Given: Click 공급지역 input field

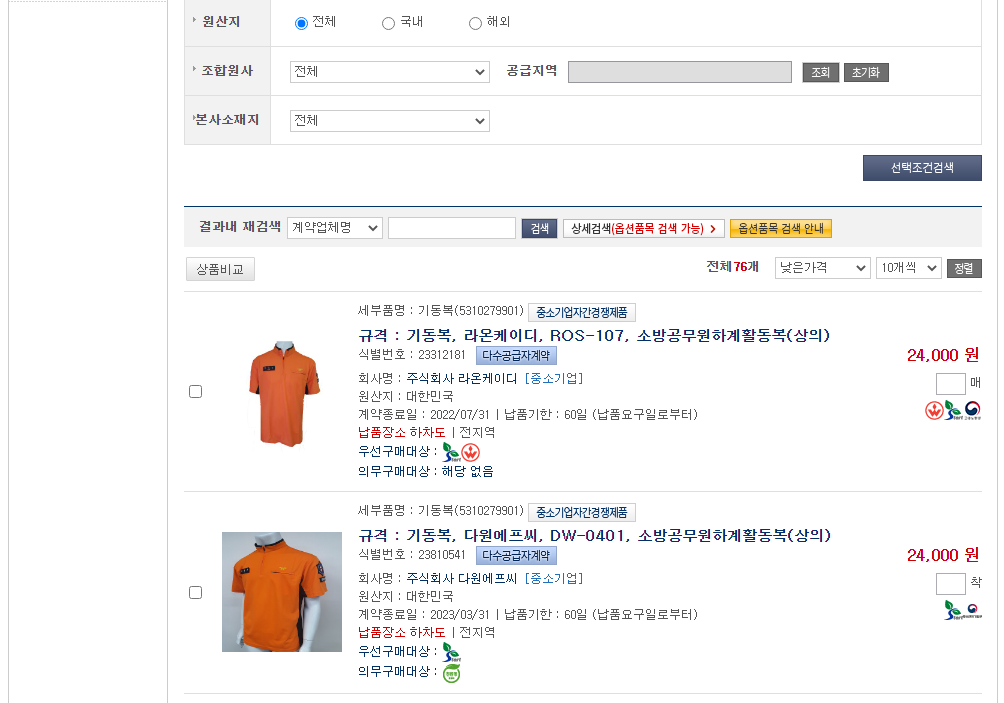Looking at the screenshot, I should [x=679, y=72].
